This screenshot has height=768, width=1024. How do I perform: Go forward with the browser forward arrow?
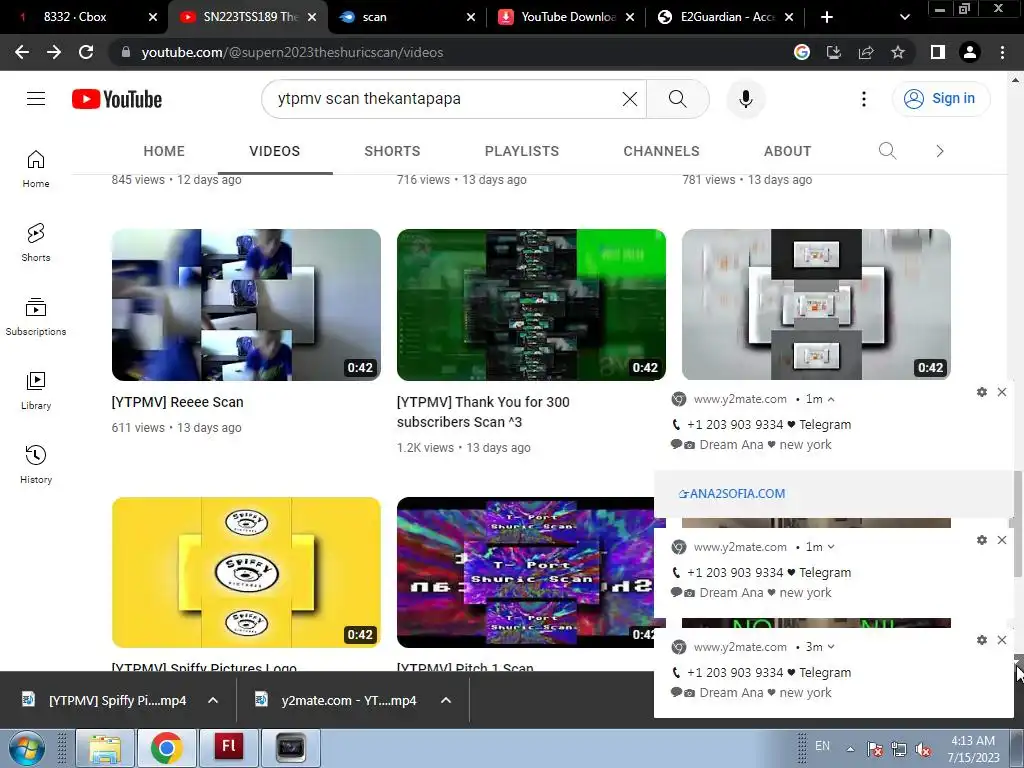[x=54, y=52]
